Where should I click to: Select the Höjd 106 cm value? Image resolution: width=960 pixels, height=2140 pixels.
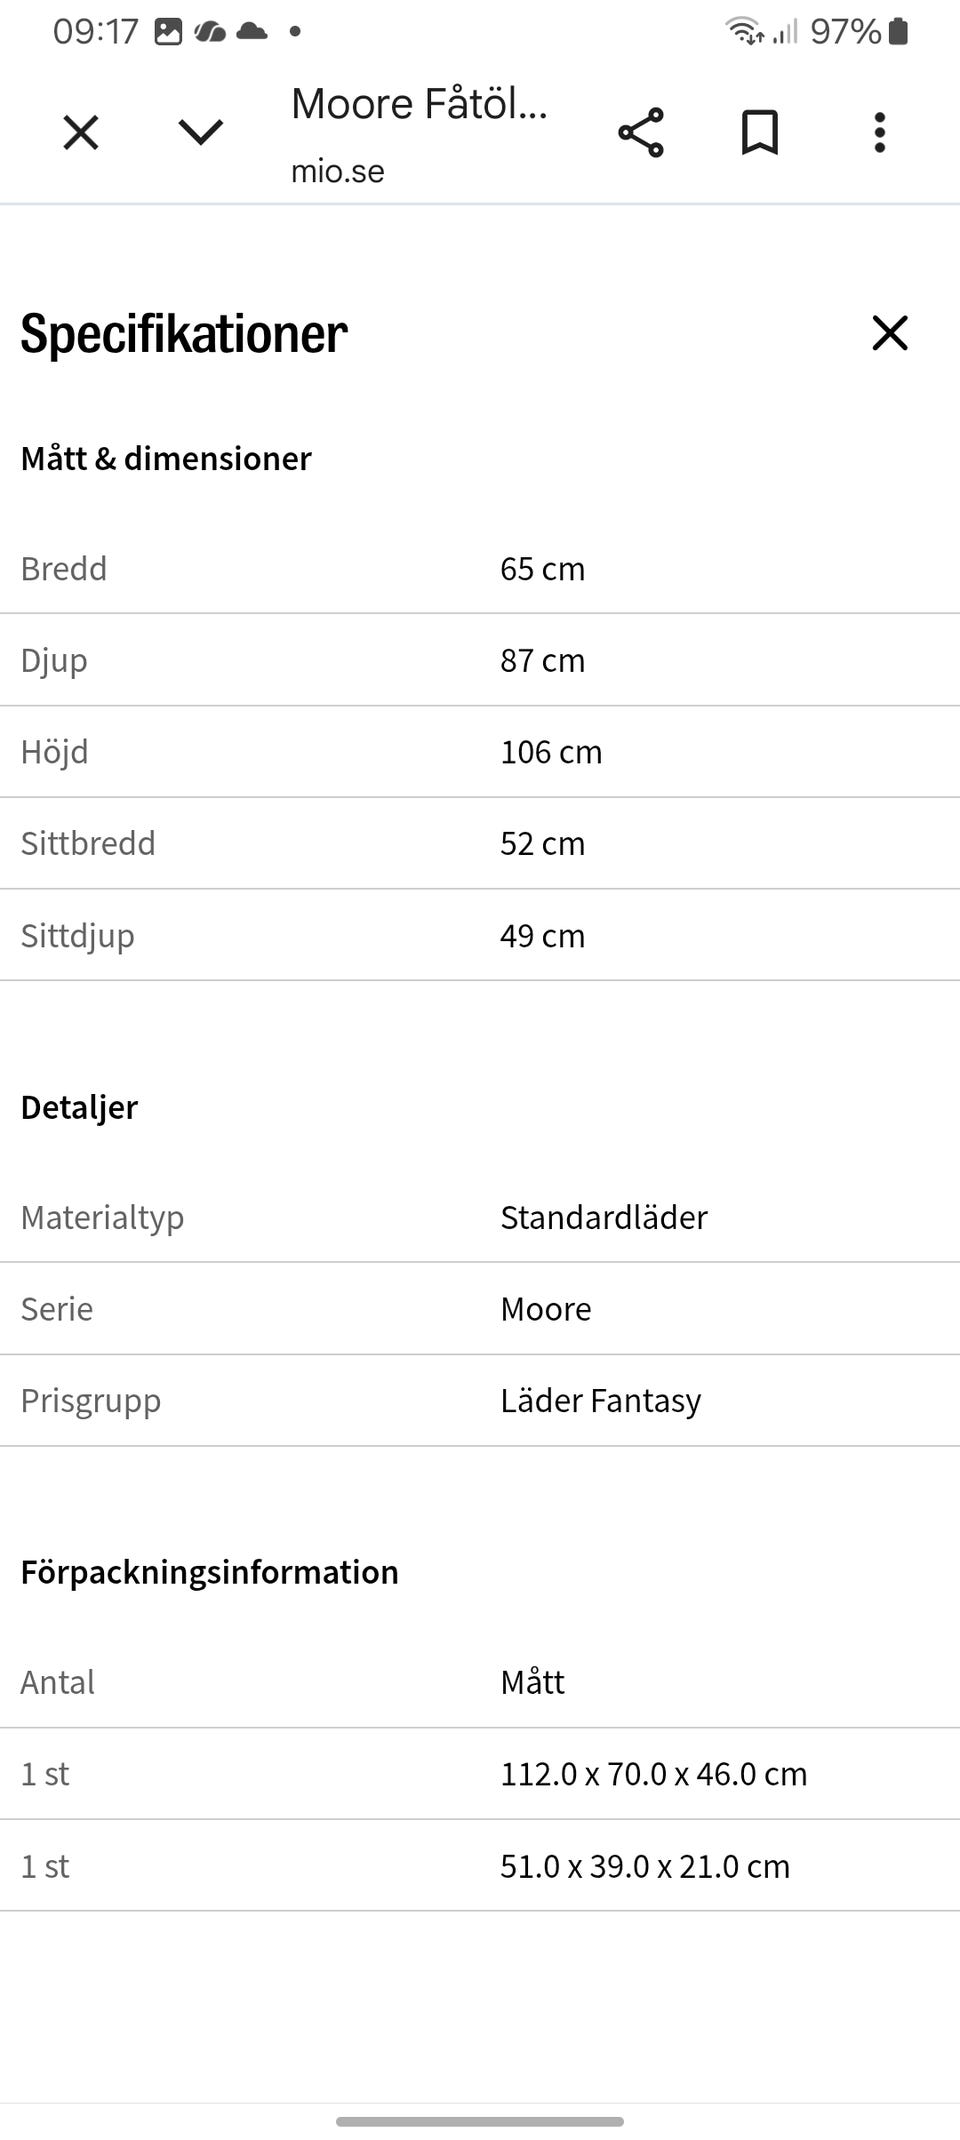click(x=551, y=752)
